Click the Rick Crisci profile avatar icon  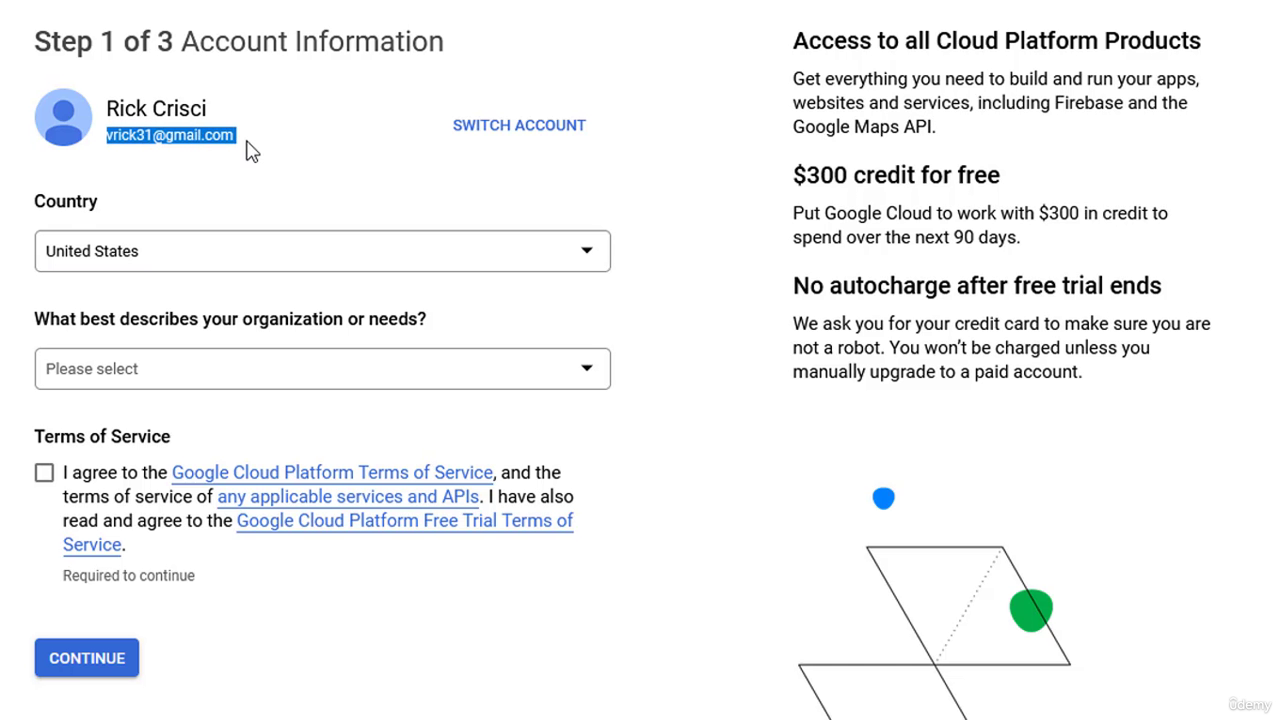coord(63,117)
